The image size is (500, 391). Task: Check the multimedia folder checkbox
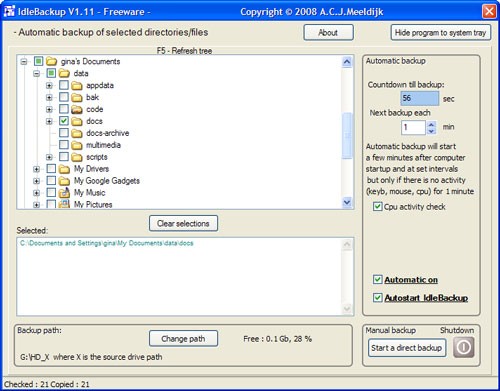coord(64,145)
